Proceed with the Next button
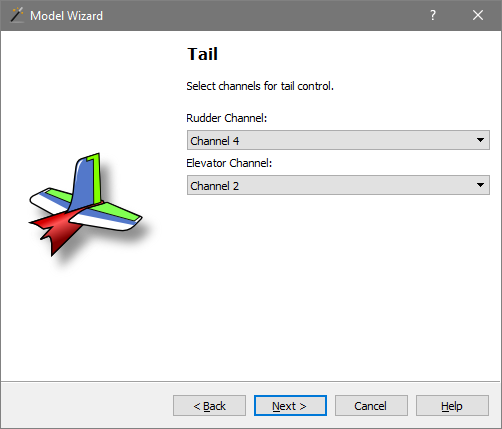The height and width of the screenshot is (429, 502). (290, 406)
